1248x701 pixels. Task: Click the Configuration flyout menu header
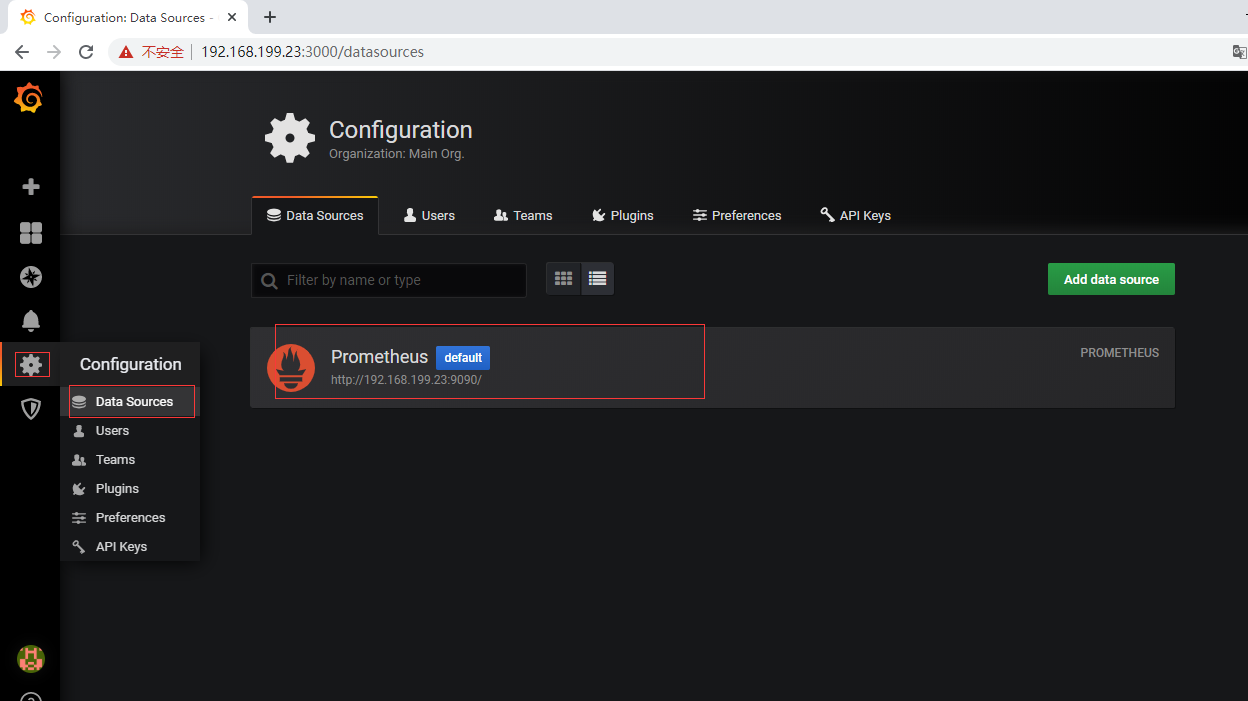[x=130, y=364]
